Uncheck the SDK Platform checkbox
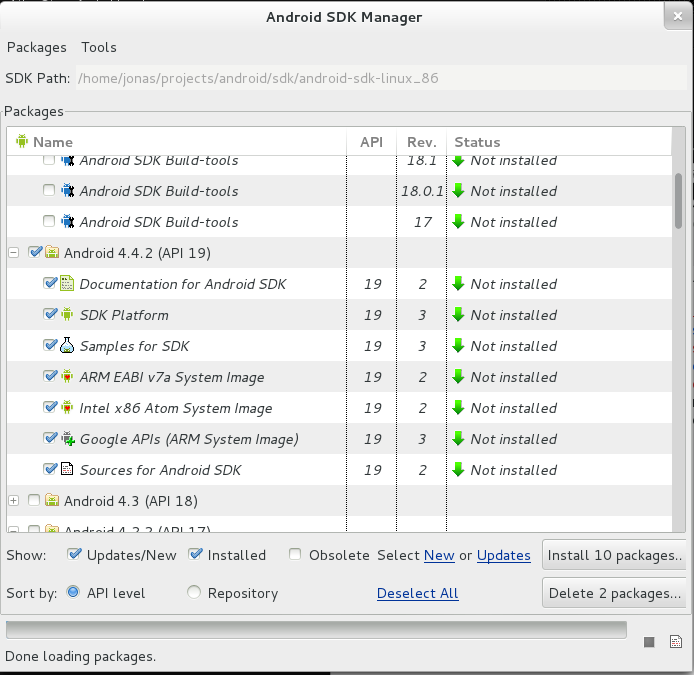Viewport: 694px width, 675px height. (x=50, y=314)
